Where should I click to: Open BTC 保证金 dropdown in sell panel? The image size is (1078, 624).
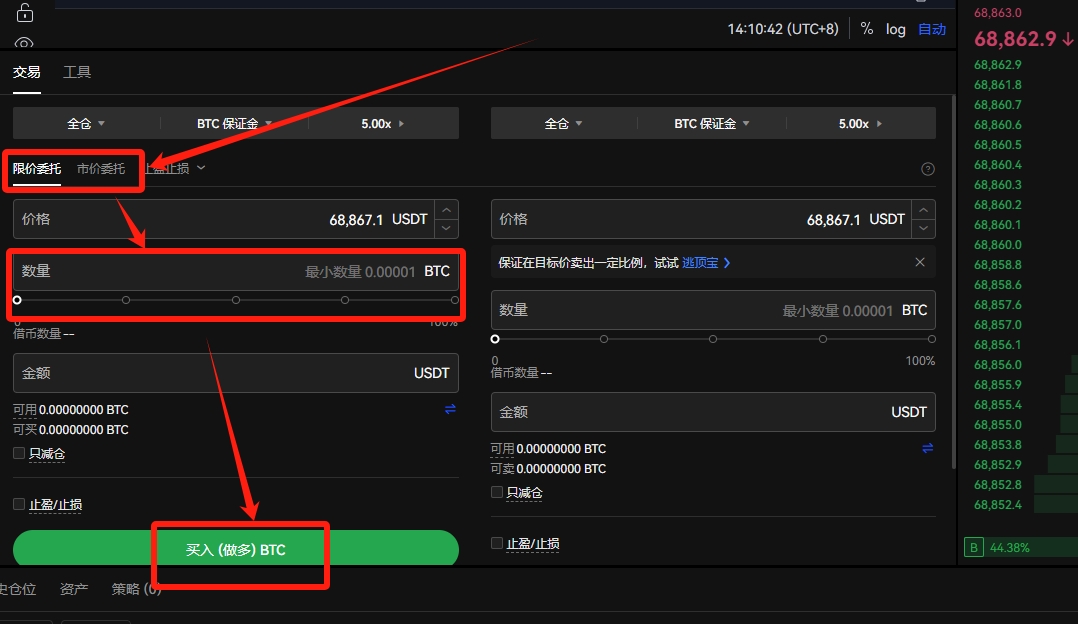tap(712, 124)
